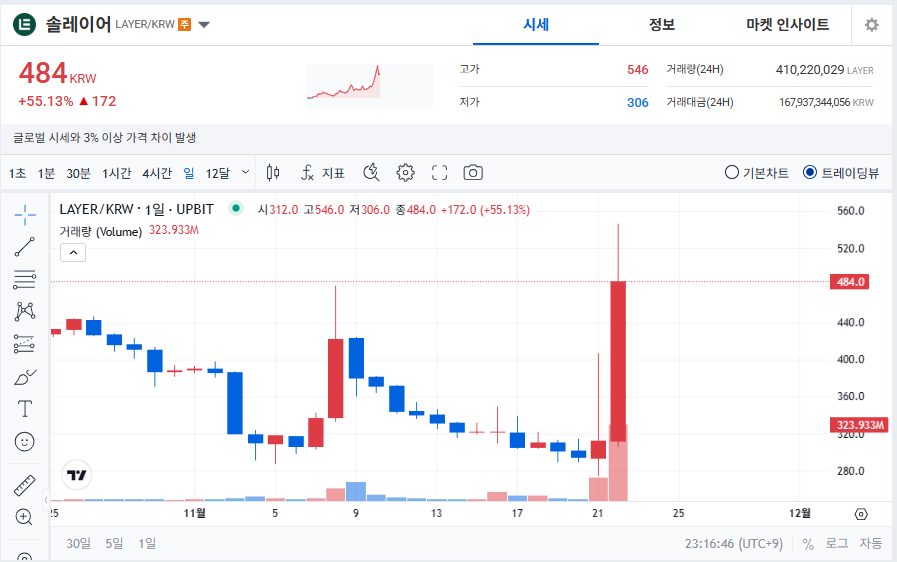Change the candlestick chart style
The width and height of the screenshot is (897, 562).
[273, 172]
